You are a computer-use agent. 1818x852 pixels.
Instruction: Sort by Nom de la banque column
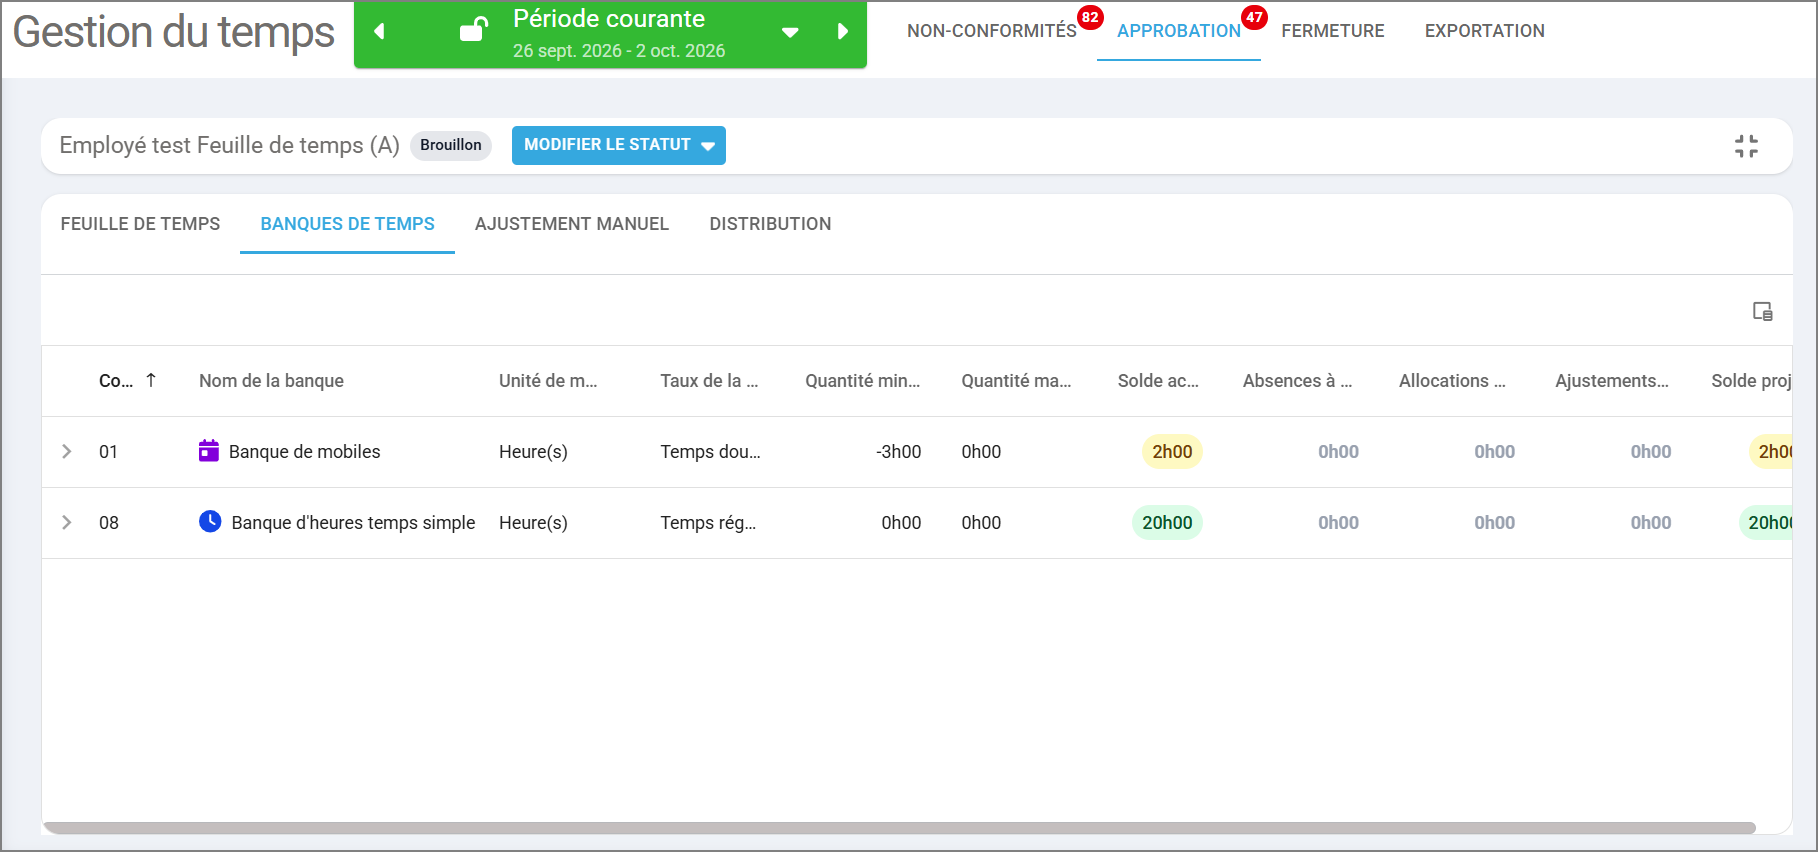point(271,381)
